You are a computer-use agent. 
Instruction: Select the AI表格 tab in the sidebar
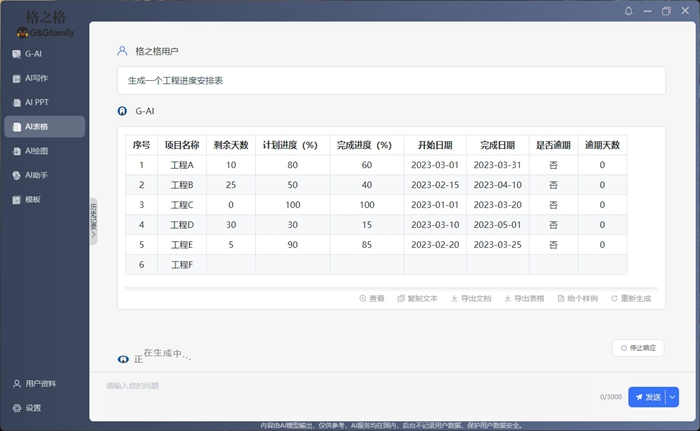click(x=43, y=126)
